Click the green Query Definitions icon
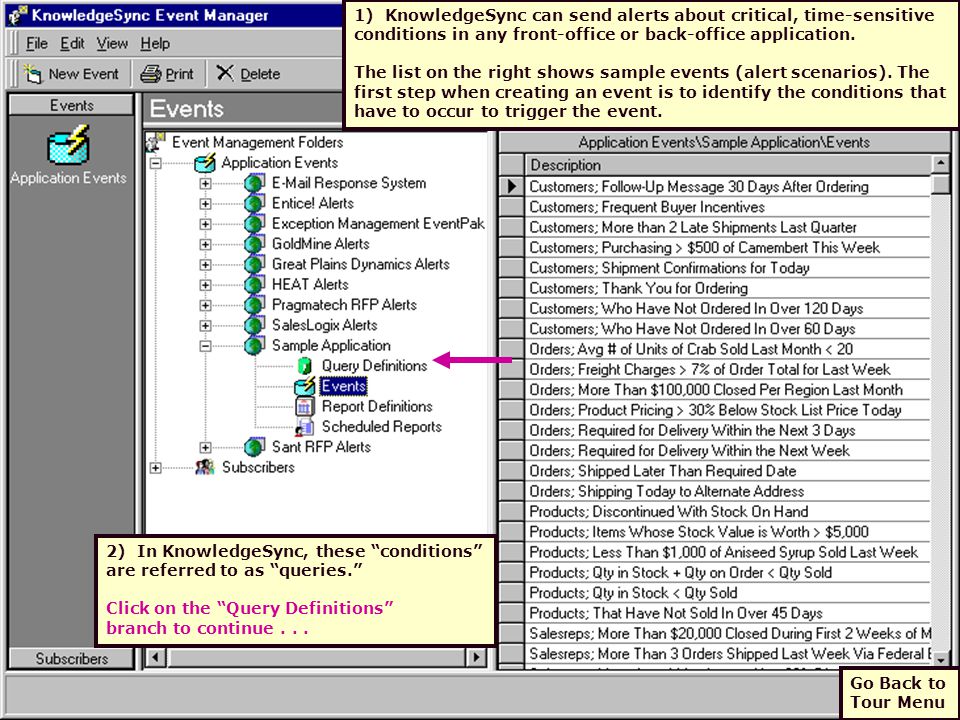The image size is (960, 720). (x=304, y=366)
